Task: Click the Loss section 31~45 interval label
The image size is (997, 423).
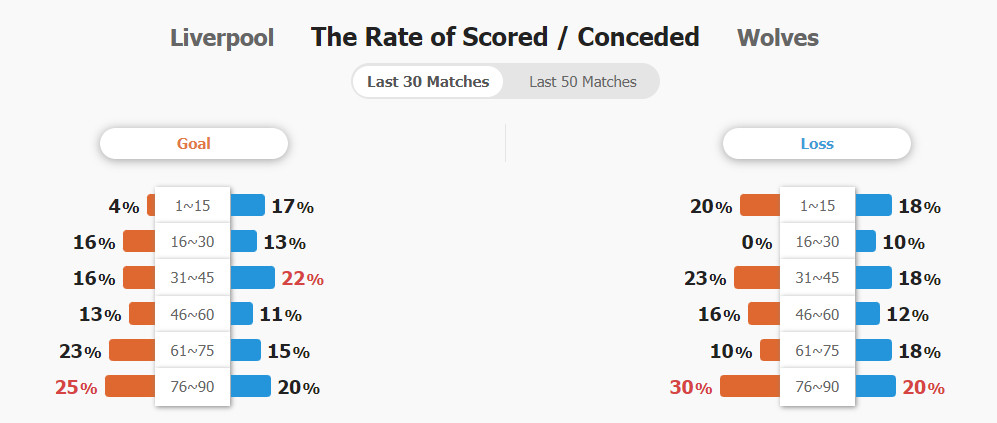Action: [x=817, y=278]
